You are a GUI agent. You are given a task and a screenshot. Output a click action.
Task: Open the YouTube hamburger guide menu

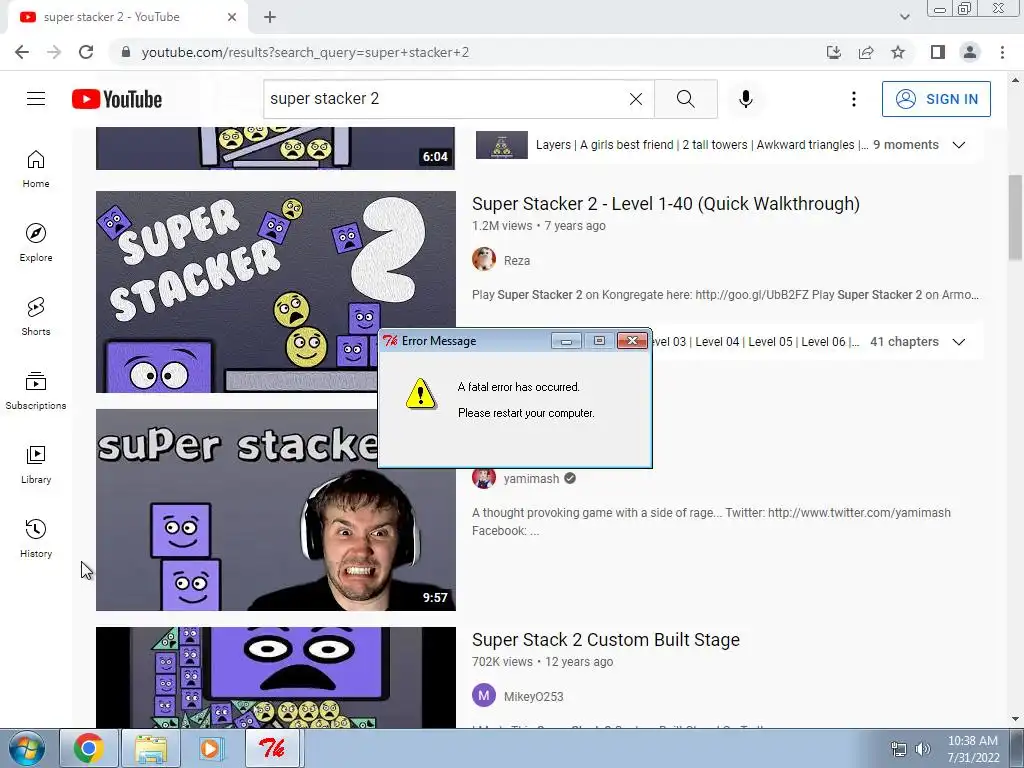[x=36, y=99]
